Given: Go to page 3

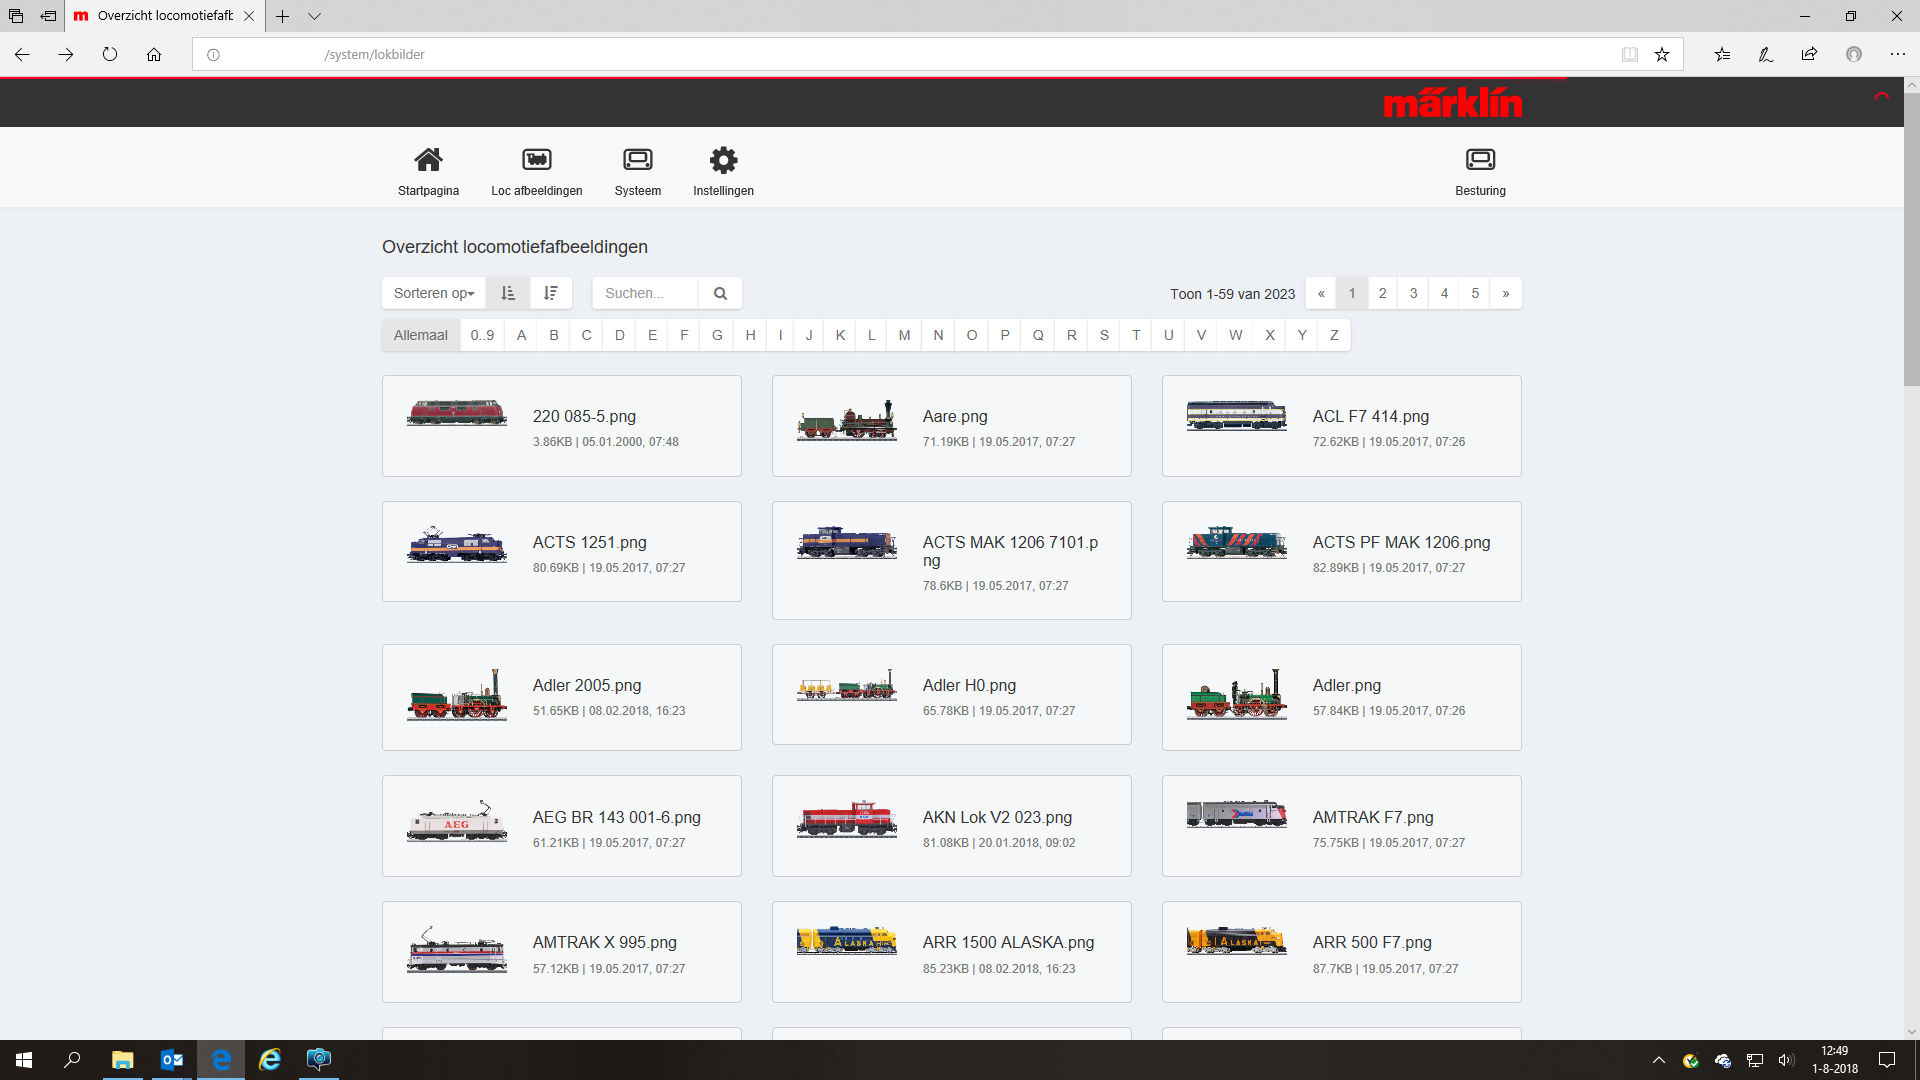Looking at the screenshot, I should click(x=1413, y=293).
